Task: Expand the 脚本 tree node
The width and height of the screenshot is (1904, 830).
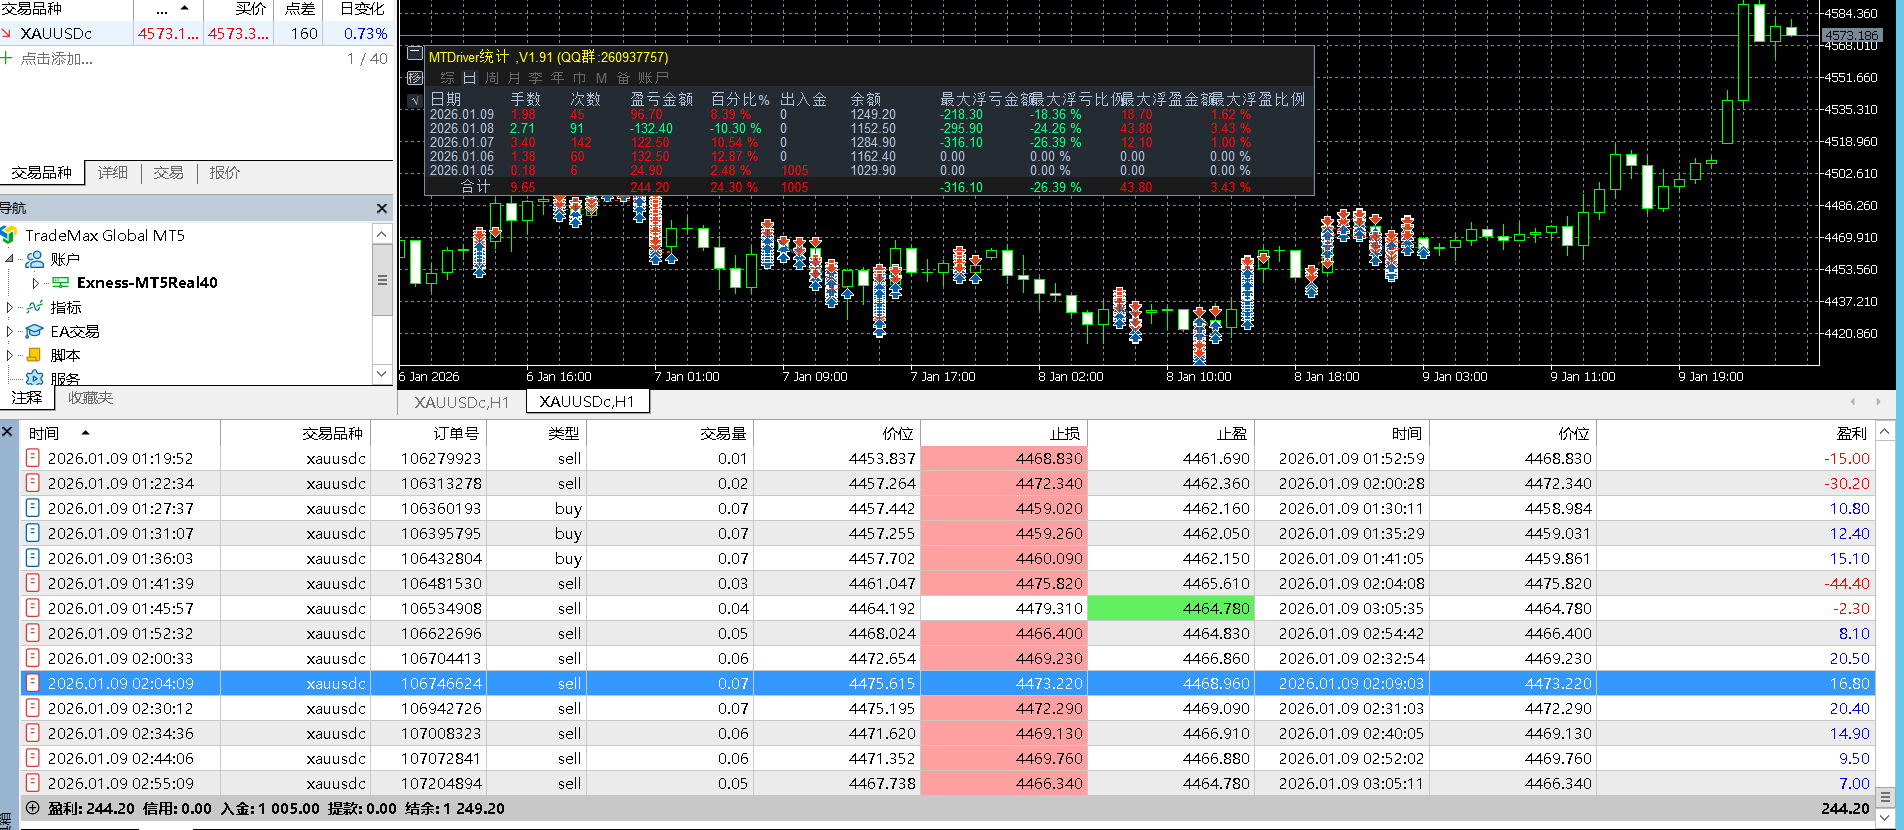Action: 10,355
